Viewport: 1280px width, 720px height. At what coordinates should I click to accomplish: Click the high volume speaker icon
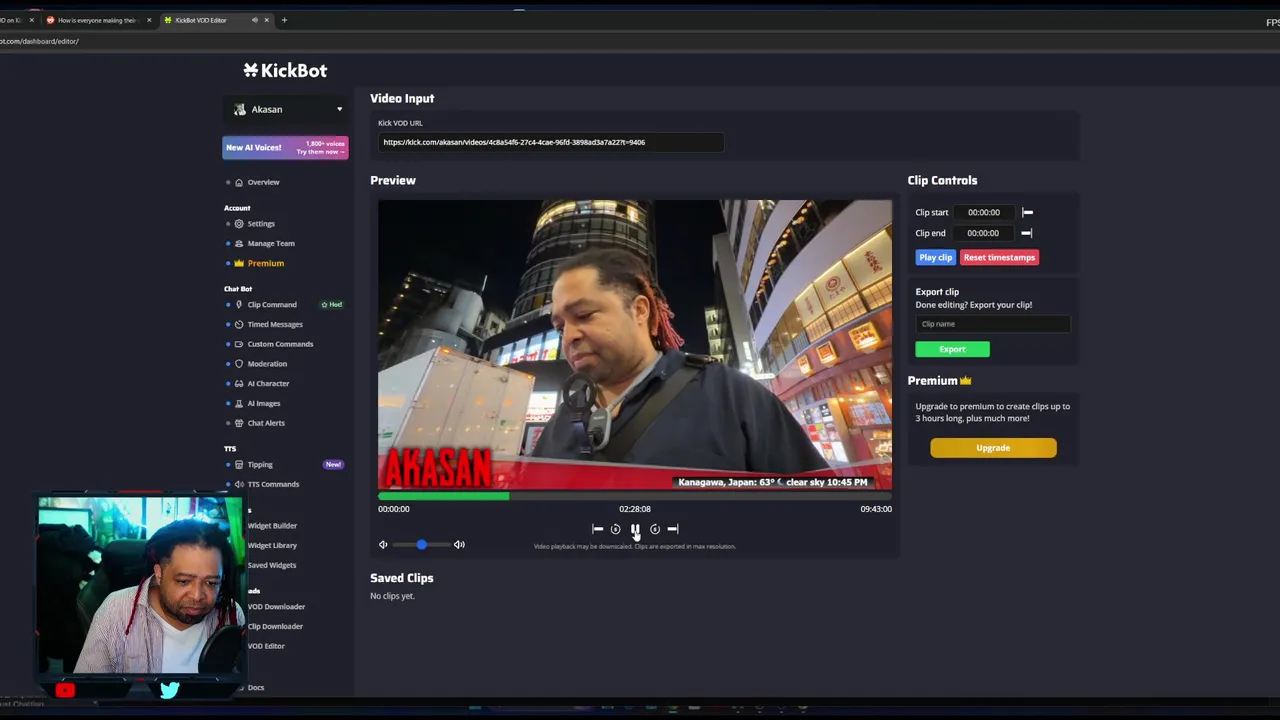point(459,545)
